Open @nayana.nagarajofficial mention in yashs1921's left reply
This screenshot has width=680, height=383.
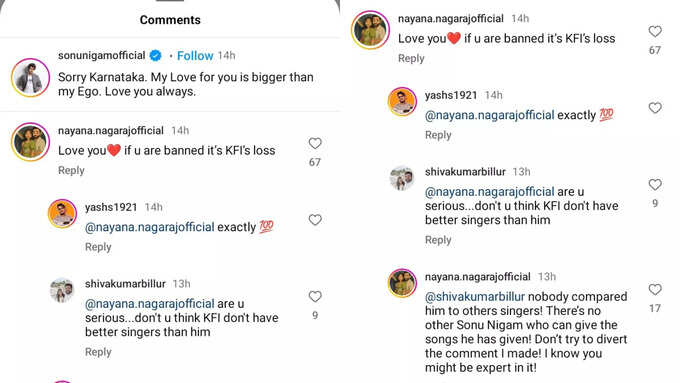150,227
